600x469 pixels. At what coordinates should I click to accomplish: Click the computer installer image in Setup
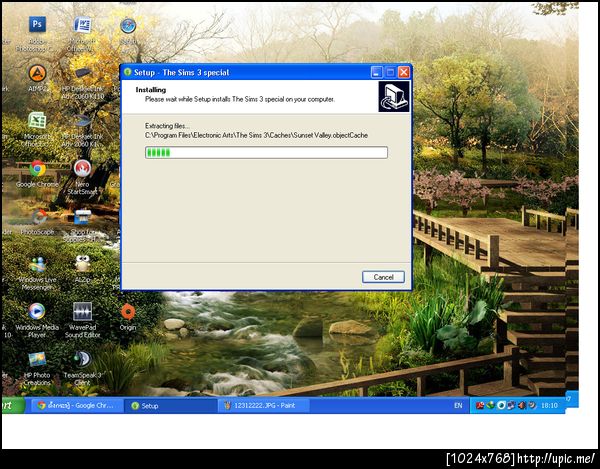(x=394, y=96)
